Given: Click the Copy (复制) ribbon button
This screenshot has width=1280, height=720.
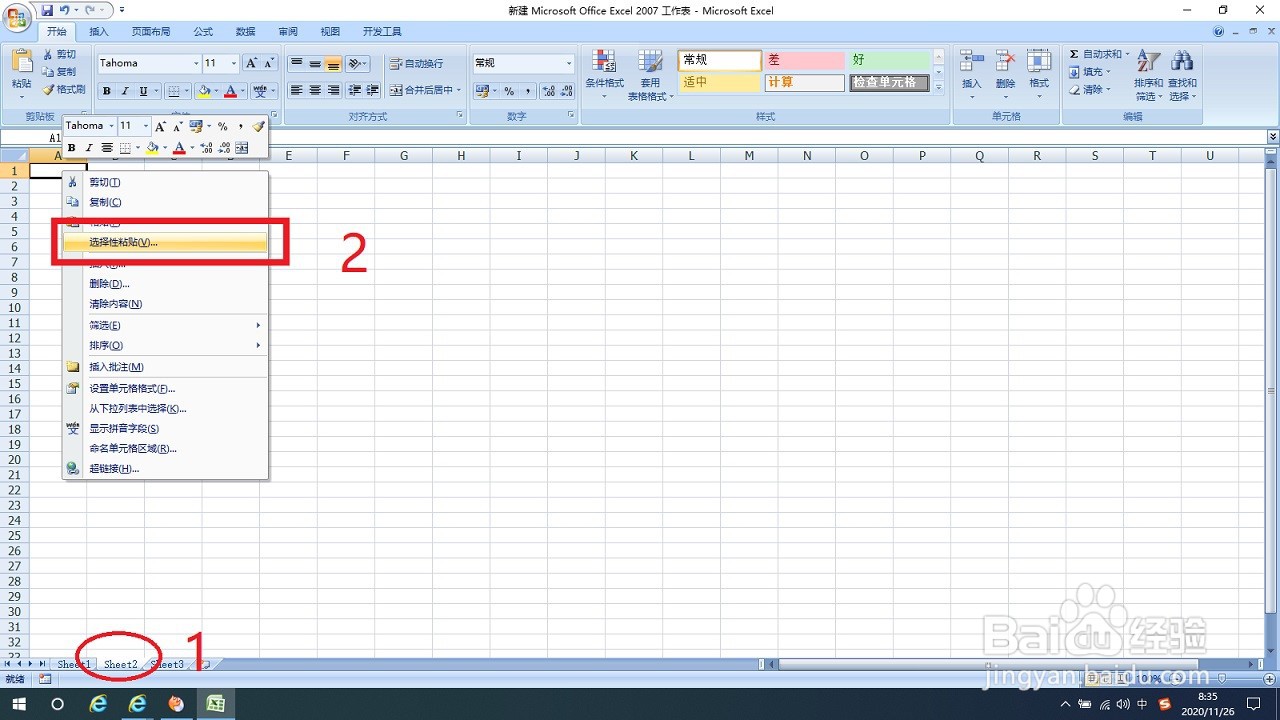Looking at the screenshot, I should [60, 71].
